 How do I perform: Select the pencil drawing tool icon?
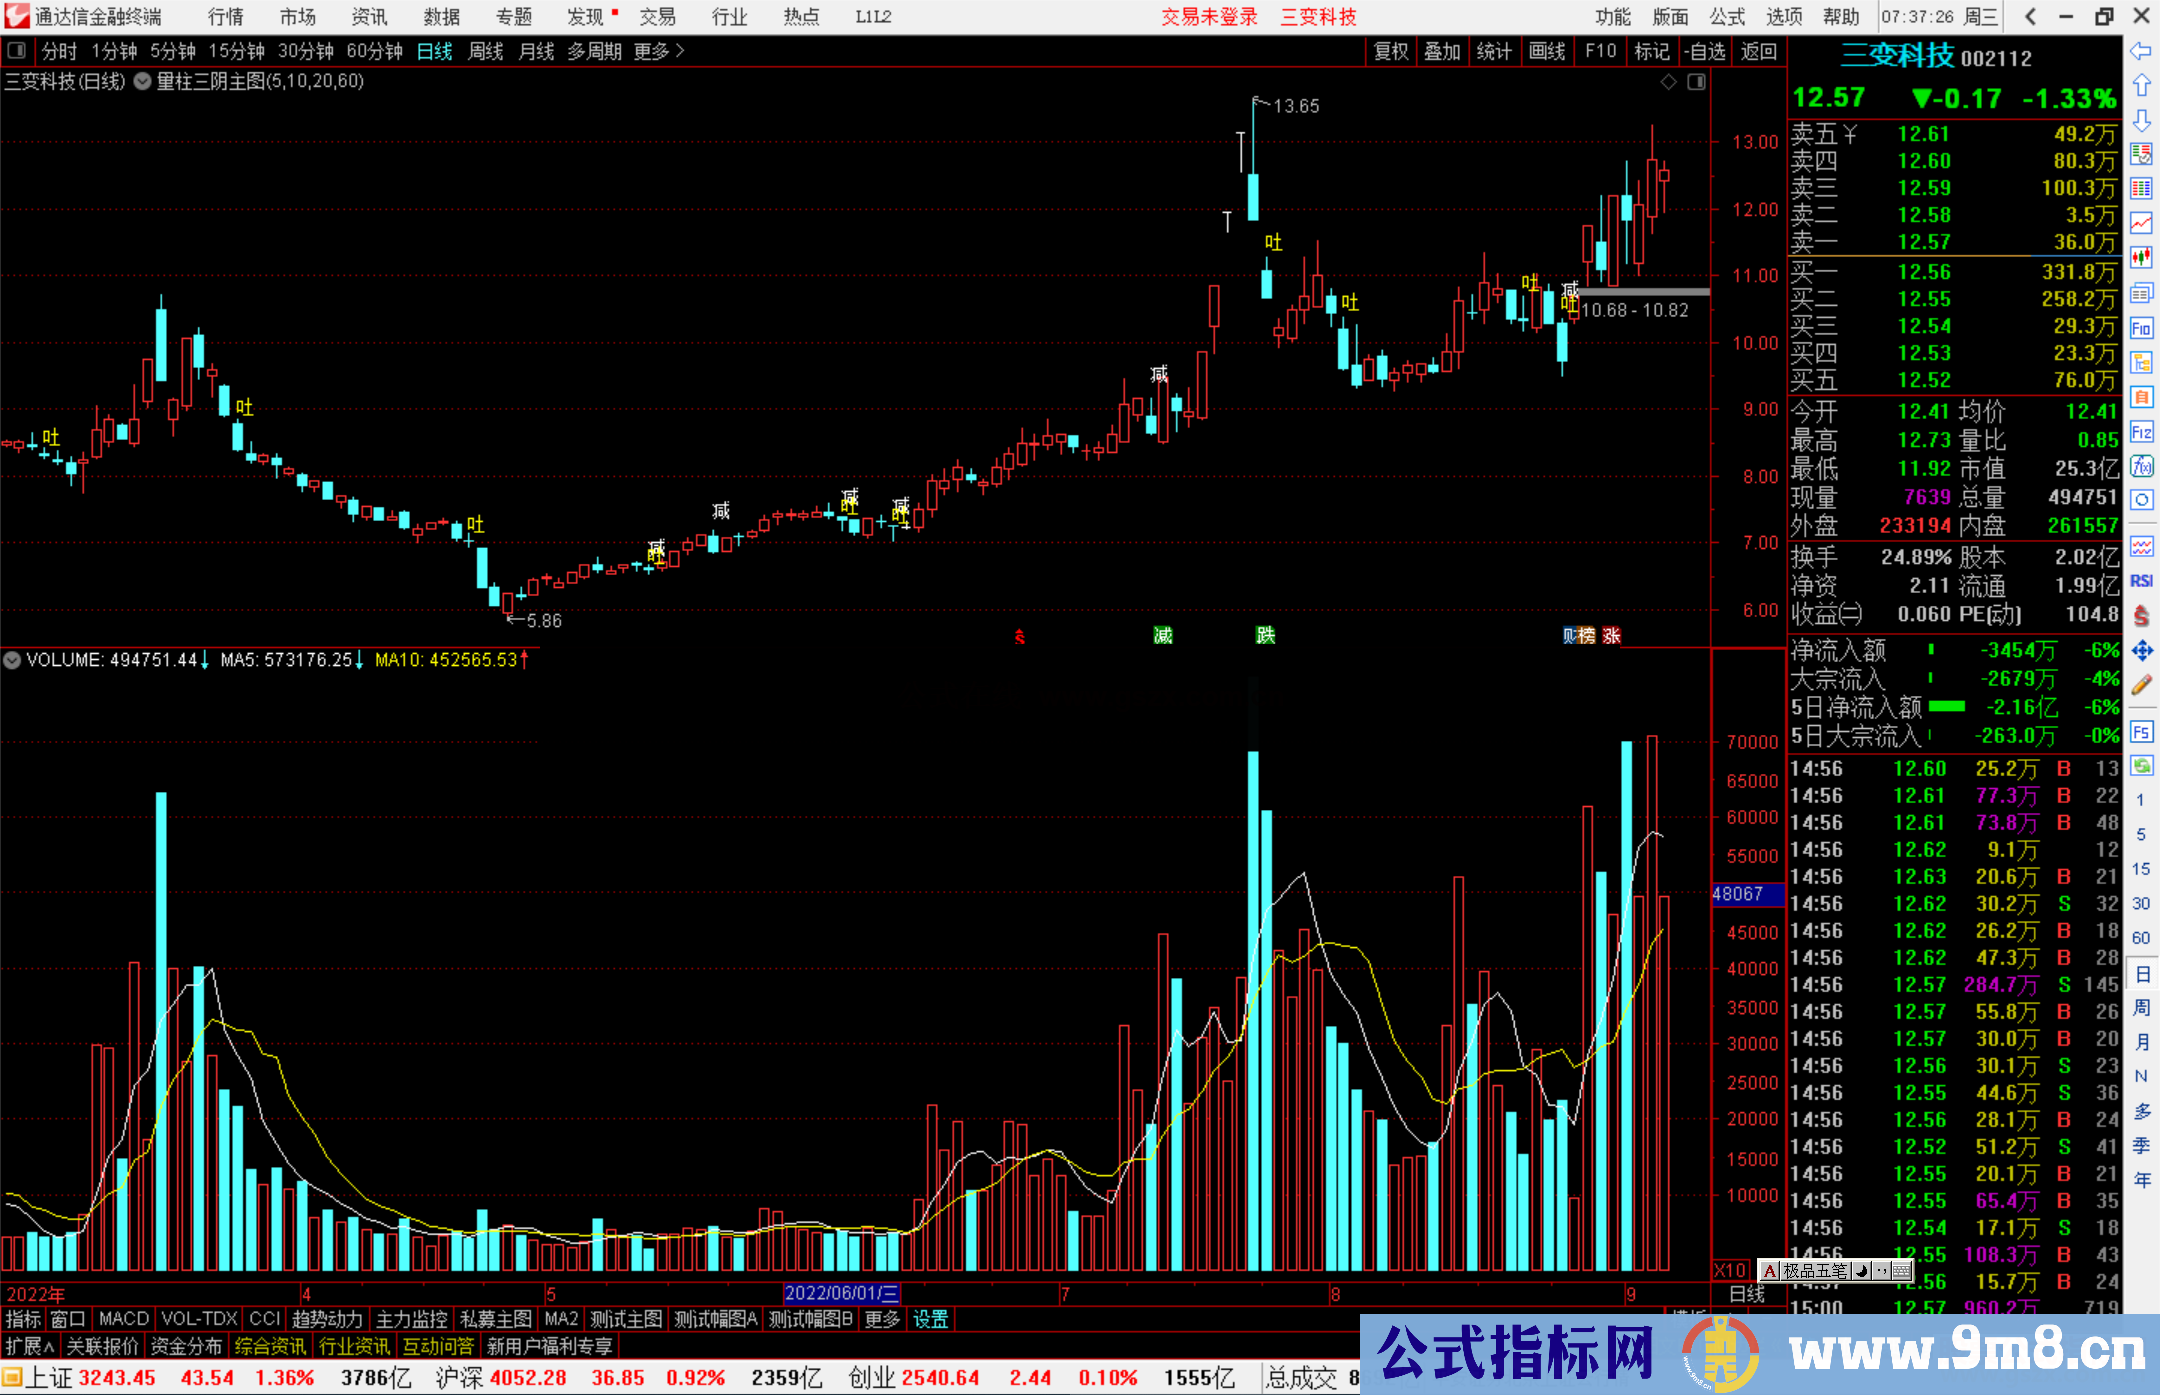2141,685
